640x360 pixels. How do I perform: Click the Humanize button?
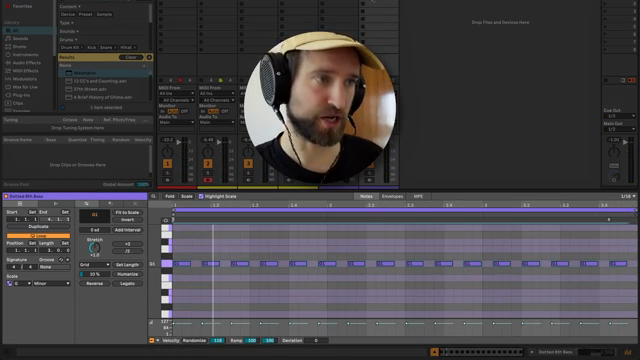point(127,274)
